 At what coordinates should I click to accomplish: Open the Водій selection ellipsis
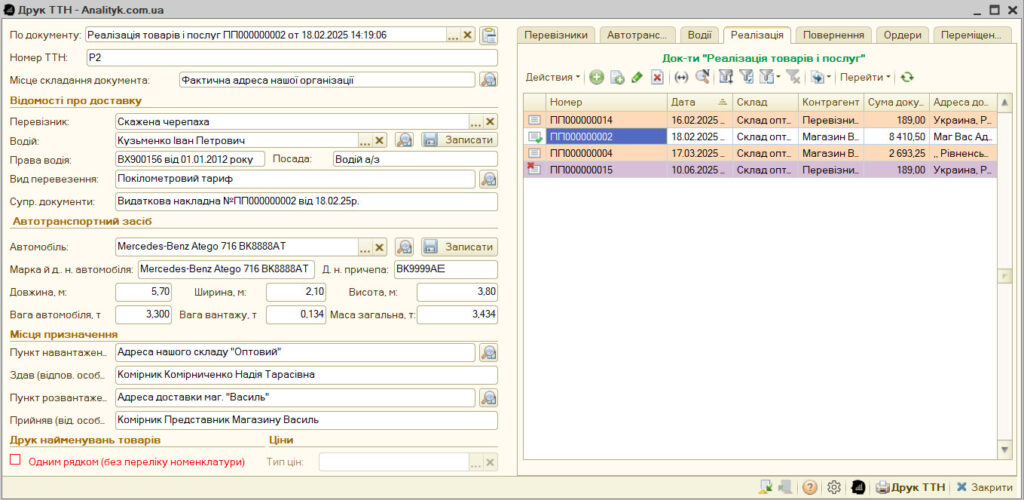pyautogui.click(x=366, y=140)
